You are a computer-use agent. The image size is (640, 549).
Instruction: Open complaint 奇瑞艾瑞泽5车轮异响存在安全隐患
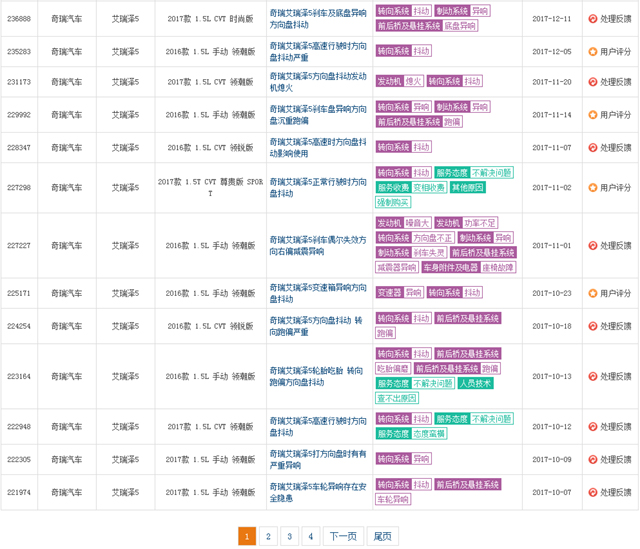[318, 492]
